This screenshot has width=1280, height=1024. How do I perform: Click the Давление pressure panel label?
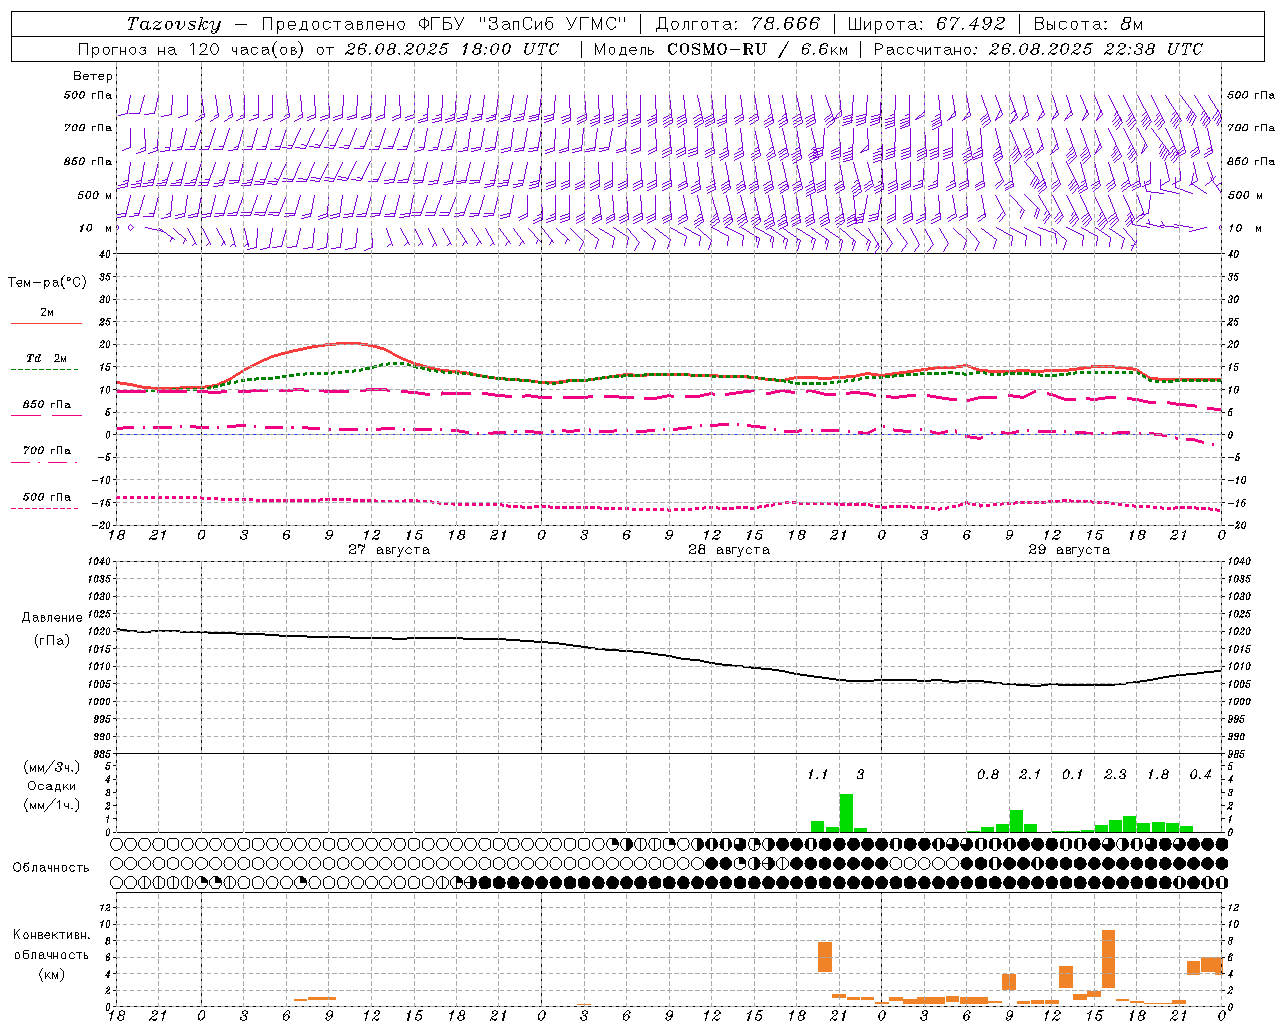click(52, 618)
